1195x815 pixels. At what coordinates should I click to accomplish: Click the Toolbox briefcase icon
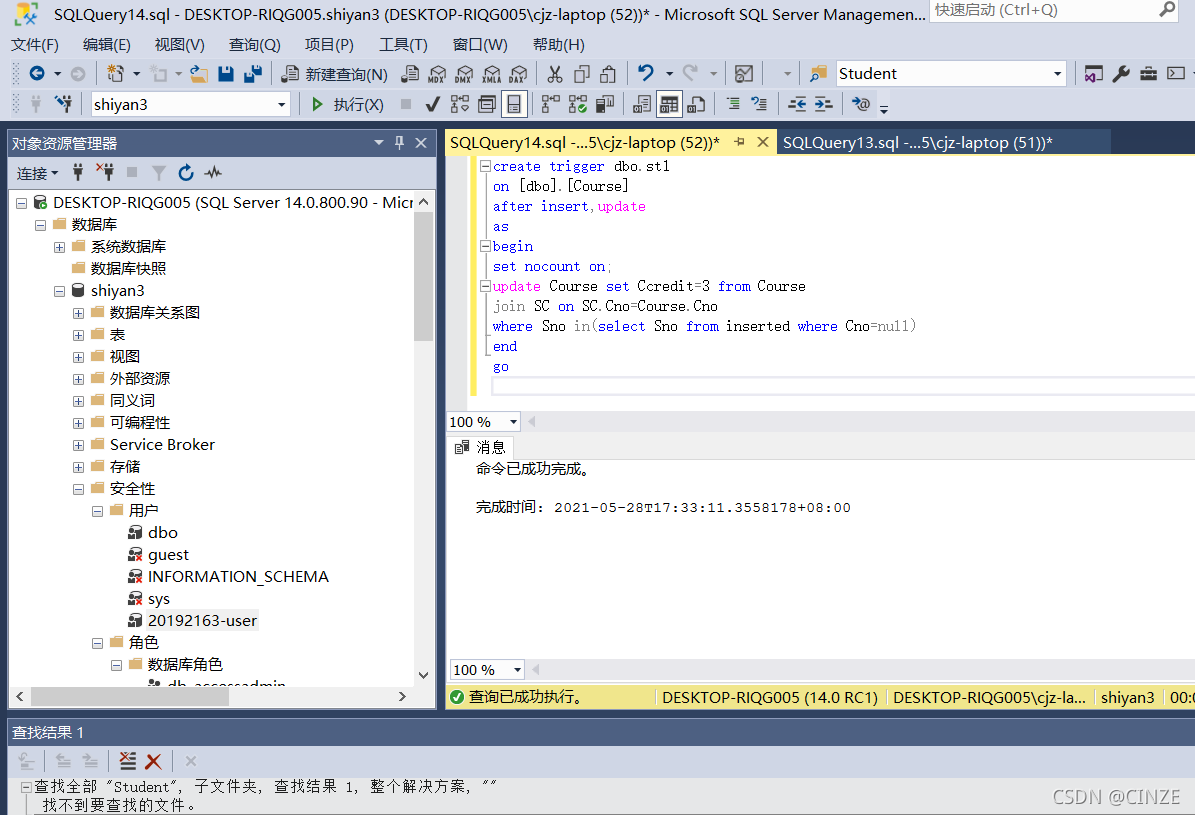pos(1149,74)
